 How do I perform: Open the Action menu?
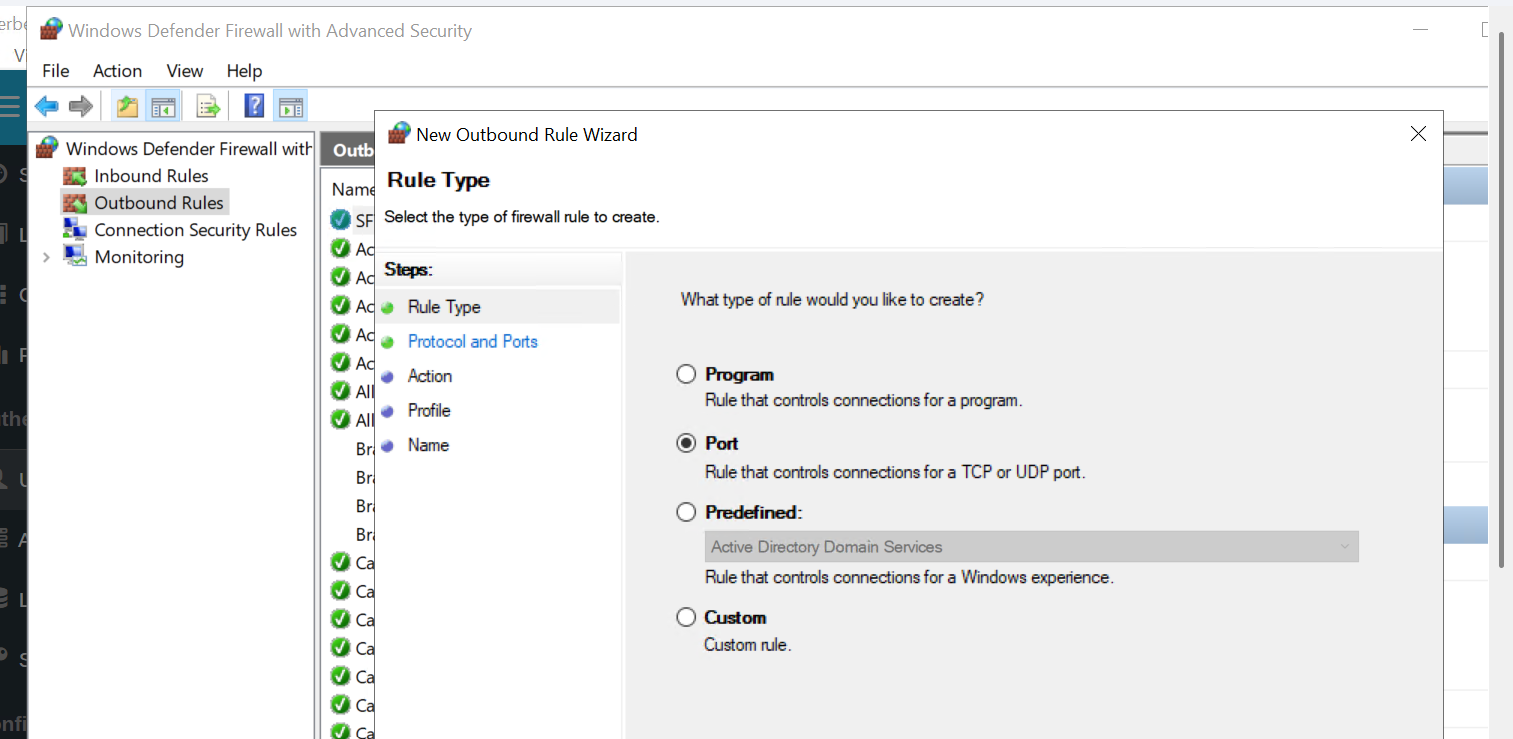click(x=118, y=70)
